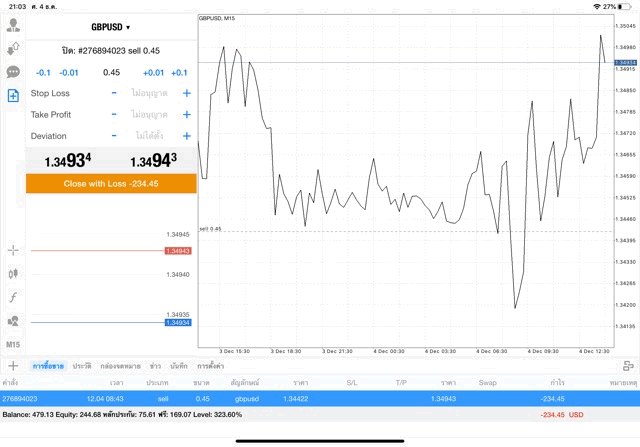Image resolution: width=640 pixels, height=447 pixels.
Task: Click the M15 timeframe selector
Action: (x=13, y=345)
